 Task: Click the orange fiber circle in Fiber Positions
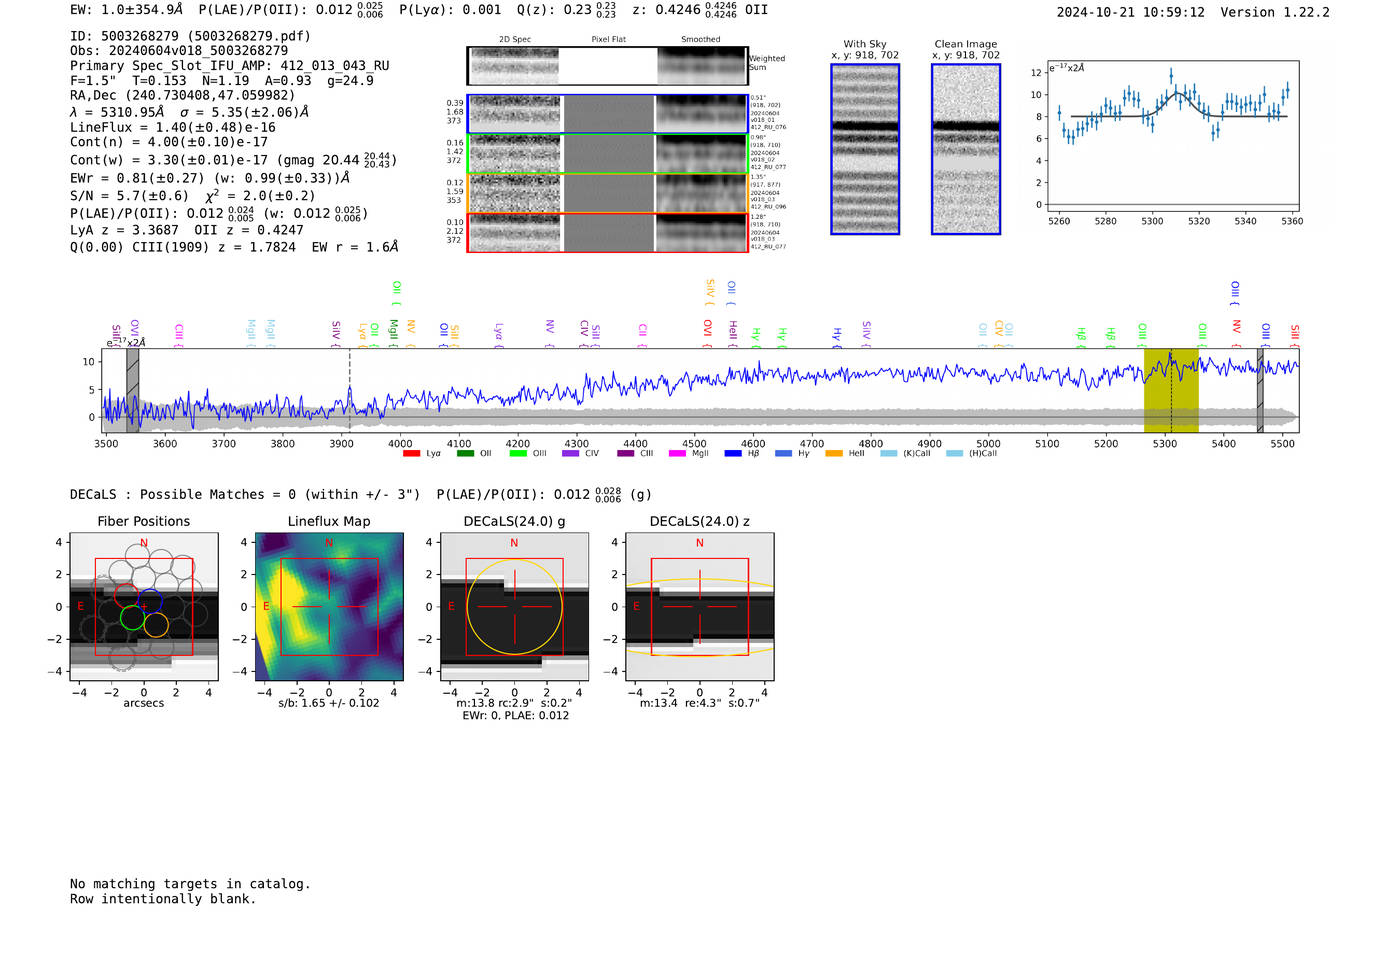tap(156, 625)
